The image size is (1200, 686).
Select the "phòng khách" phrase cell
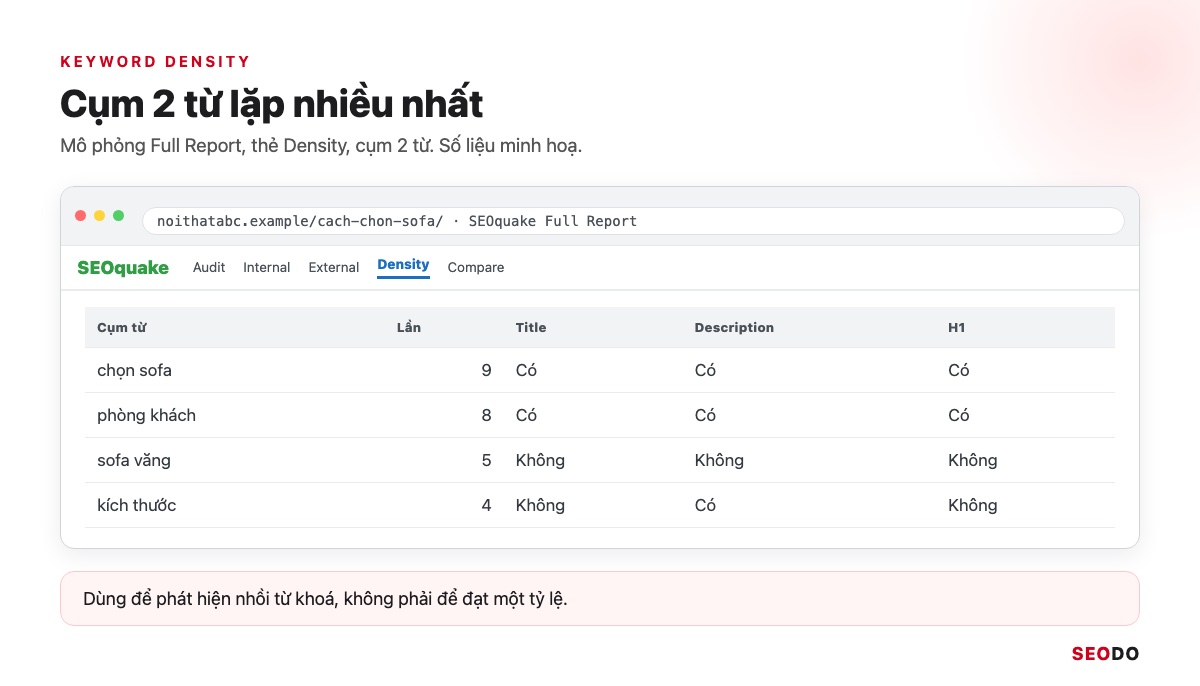(146, 415)
